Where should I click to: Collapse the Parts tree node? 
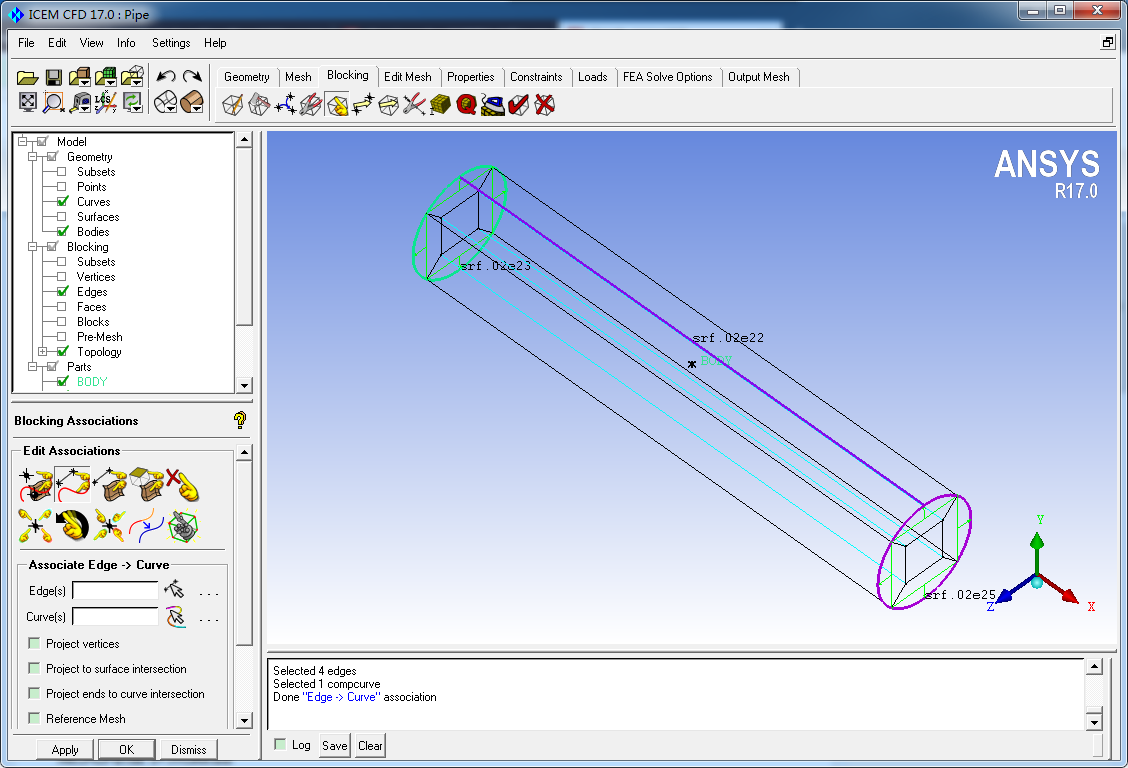tap(32, 367)
